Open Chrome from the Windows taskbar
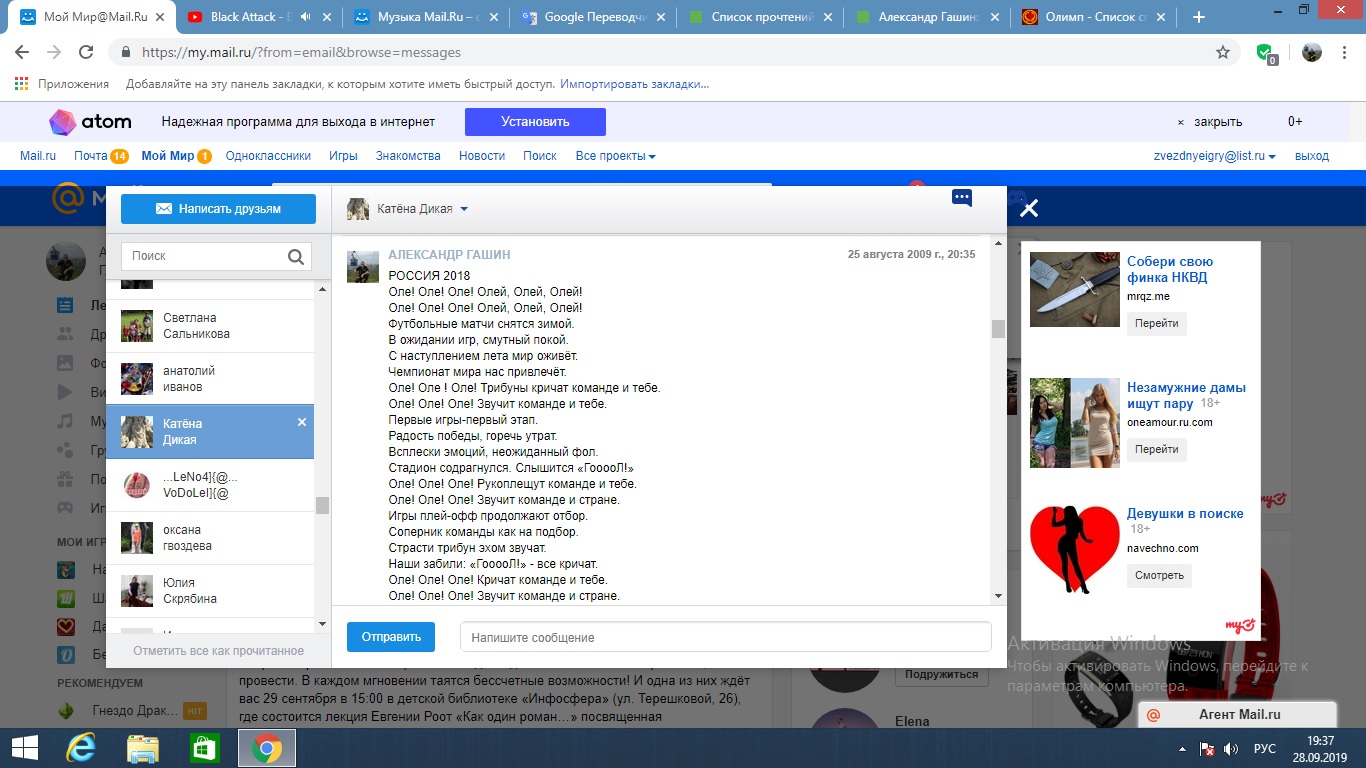Viewport: 1366px width, 768px height. [x=266, y=748]
